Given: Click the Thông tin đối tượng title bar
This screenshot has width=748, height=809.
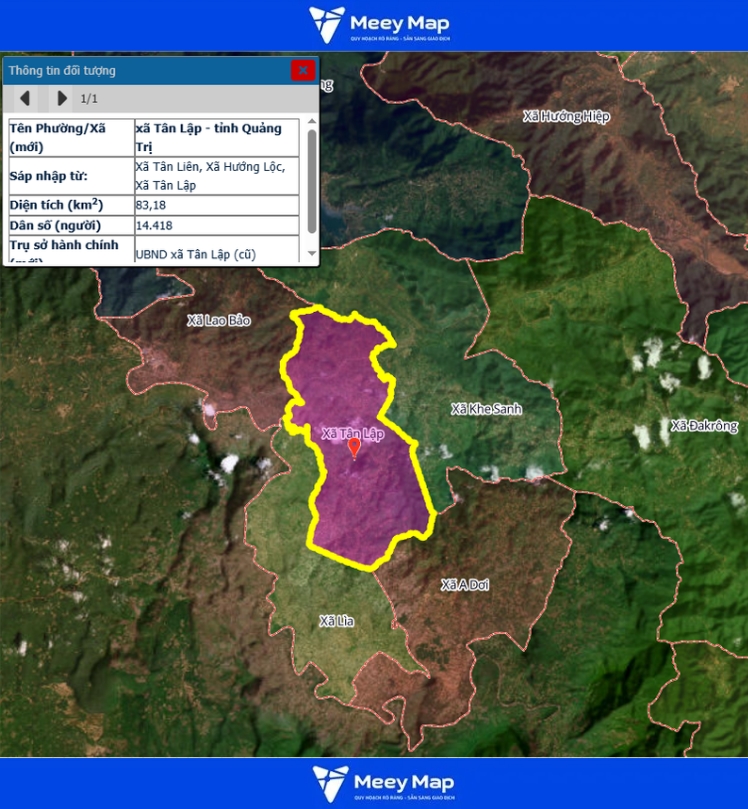Looking at the screenshot, I should pos(140,70).
